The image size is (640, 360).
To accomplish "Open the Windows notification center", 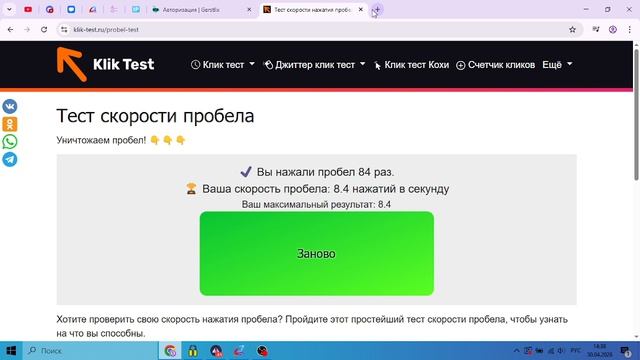I will [x=625, y=351].
